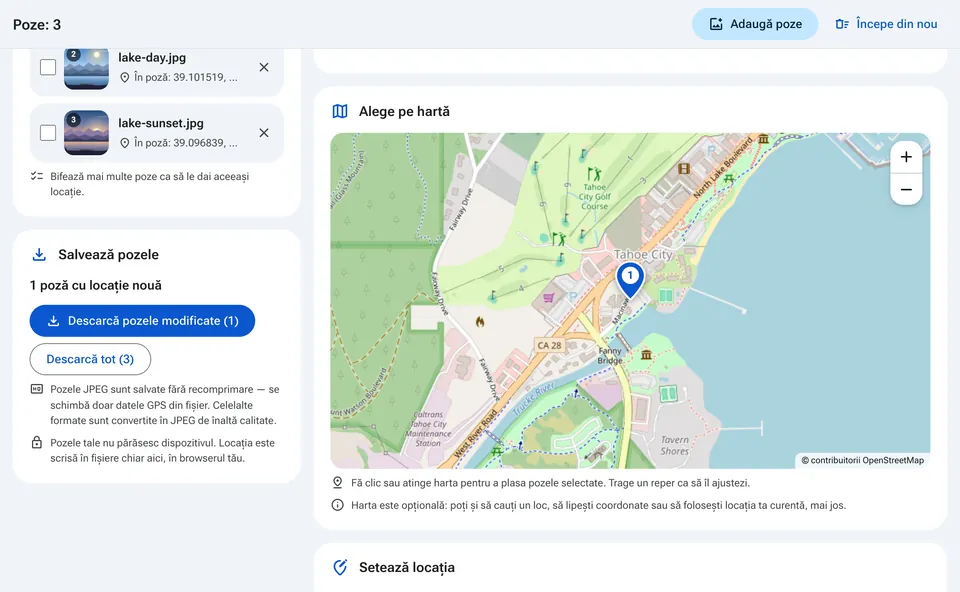
Task: Open the lake-sunset.jpg thumbnail
Action: [86, 133]
